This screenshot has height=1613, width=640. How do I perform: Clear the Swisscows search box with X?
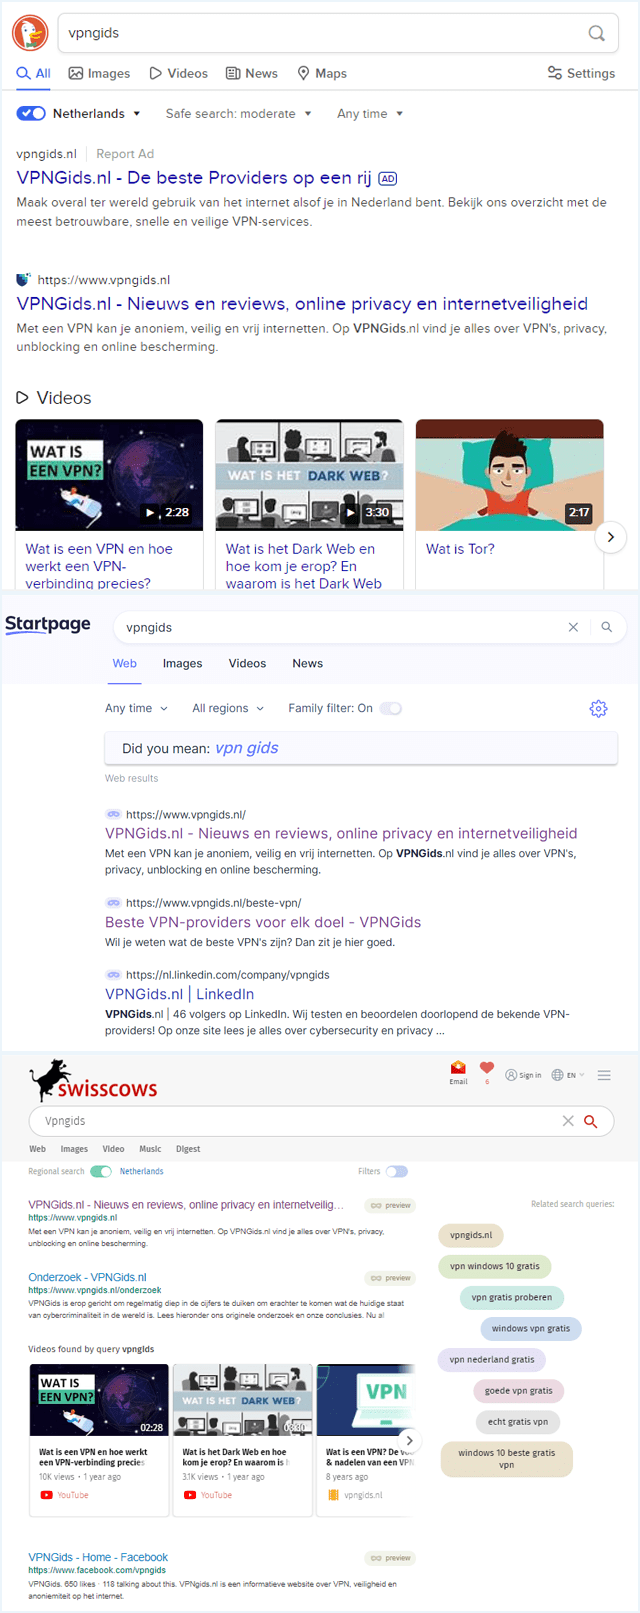[x=568, y=1121]
